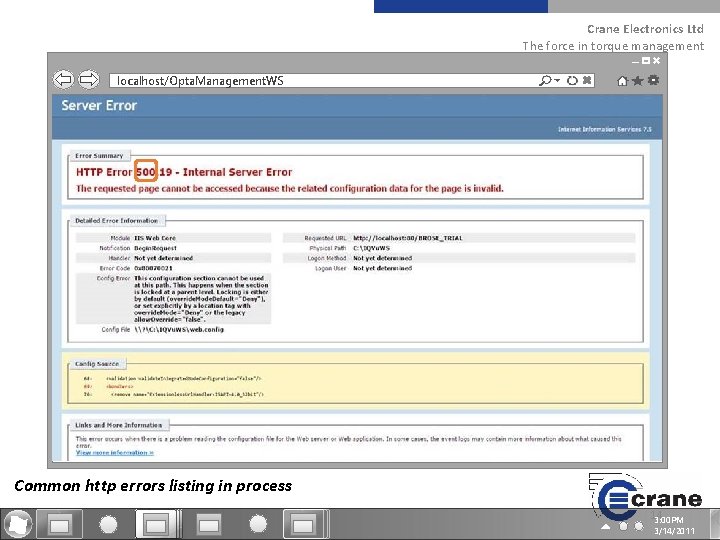Select the 'Server Error' page title
The height and width of the screenshot is (540, 720).
tap(99, 106)
